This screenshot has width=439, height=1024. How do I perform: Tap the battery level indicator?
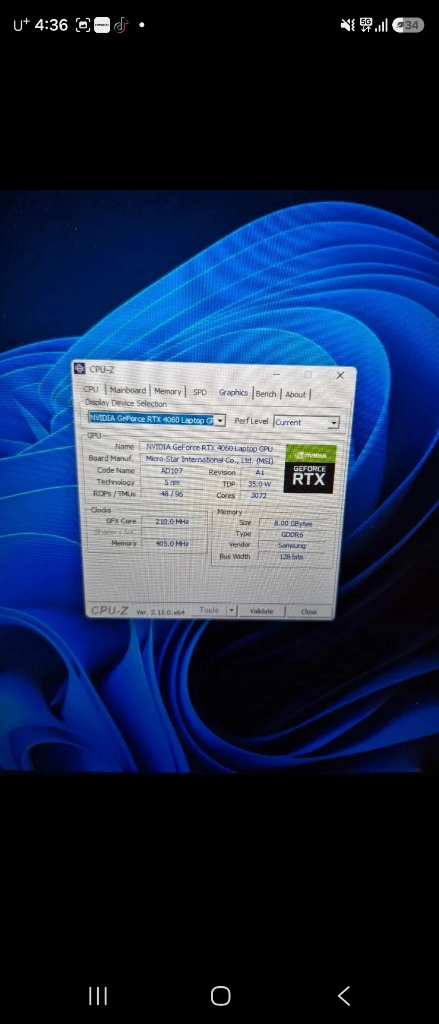pos(409,25)
